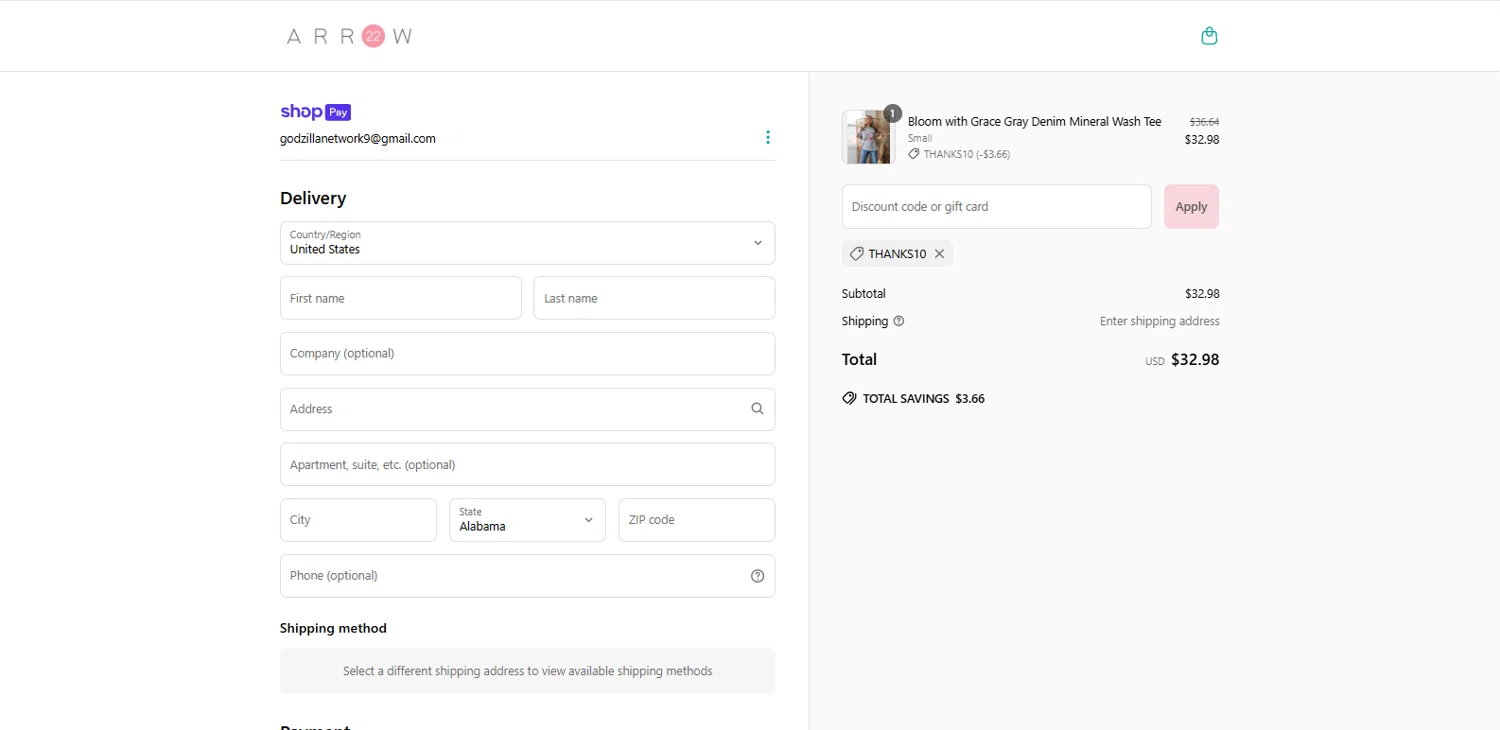Image resolution: width=1500 pixels, height=730 pixels.
Task: Click the phone field help icon
Action: click(x=757, y=576)
